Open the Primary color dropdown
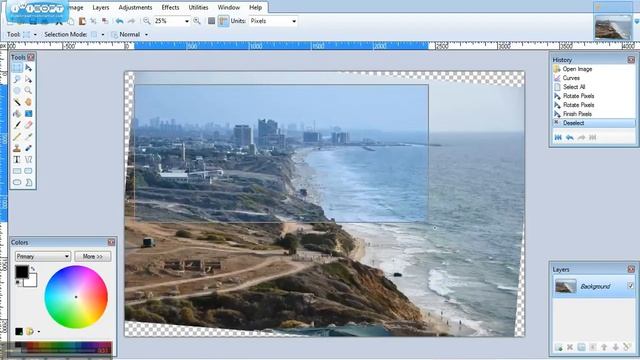 click(x=43, y=256)
